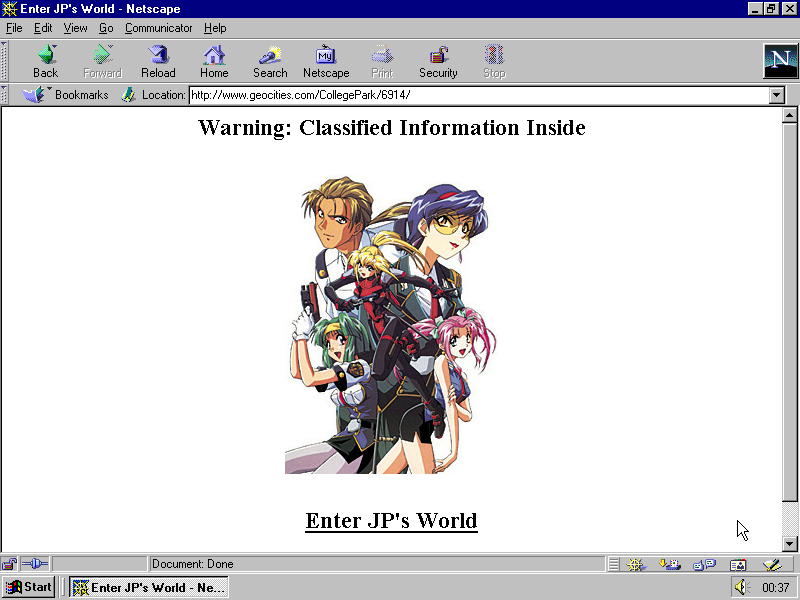The width and height of the screenshot is (800, 600).
Task: Open the Search toolbar button
Action: coord(270,61)
